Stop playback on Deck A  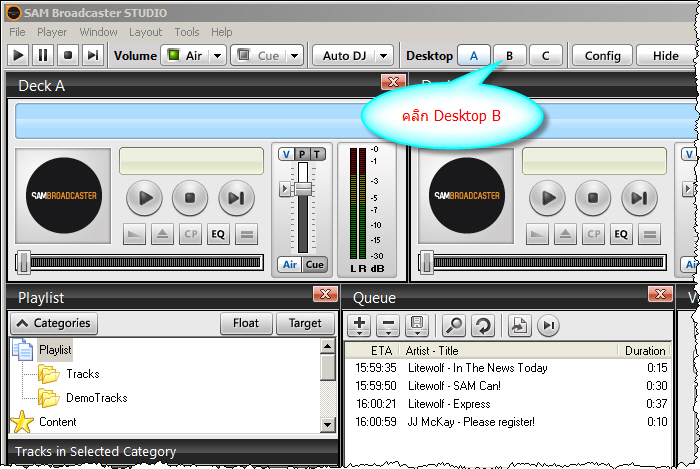pyautogui.click(x=190, y=198)
